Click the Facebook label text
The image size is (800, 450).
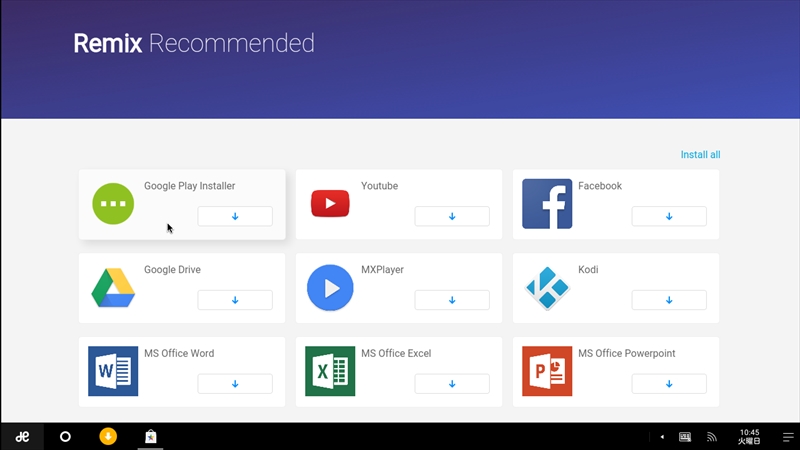[x=600, y=186]
